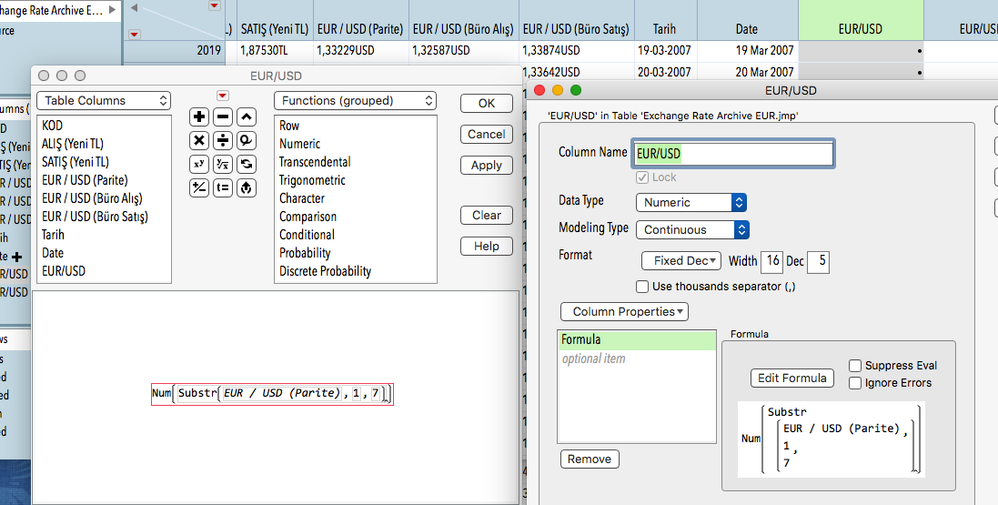The image size is (998, 505).
Task: Click the x to the y power button
Action: pos(199,164)
